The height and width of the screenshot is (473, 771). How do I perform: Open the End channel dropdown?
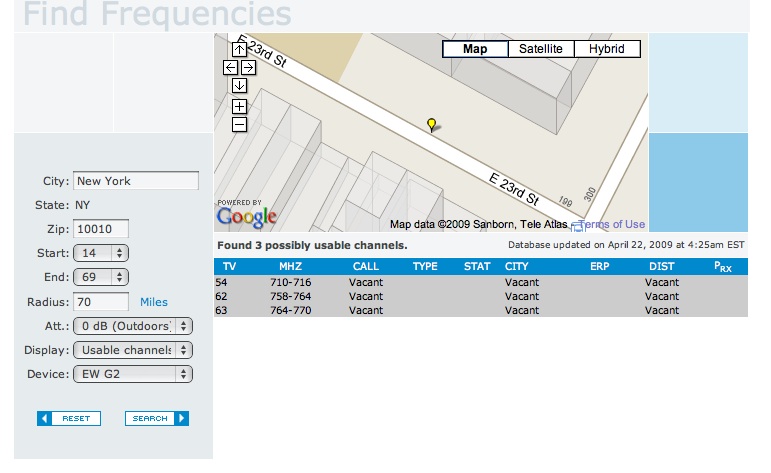click(101, 277)
